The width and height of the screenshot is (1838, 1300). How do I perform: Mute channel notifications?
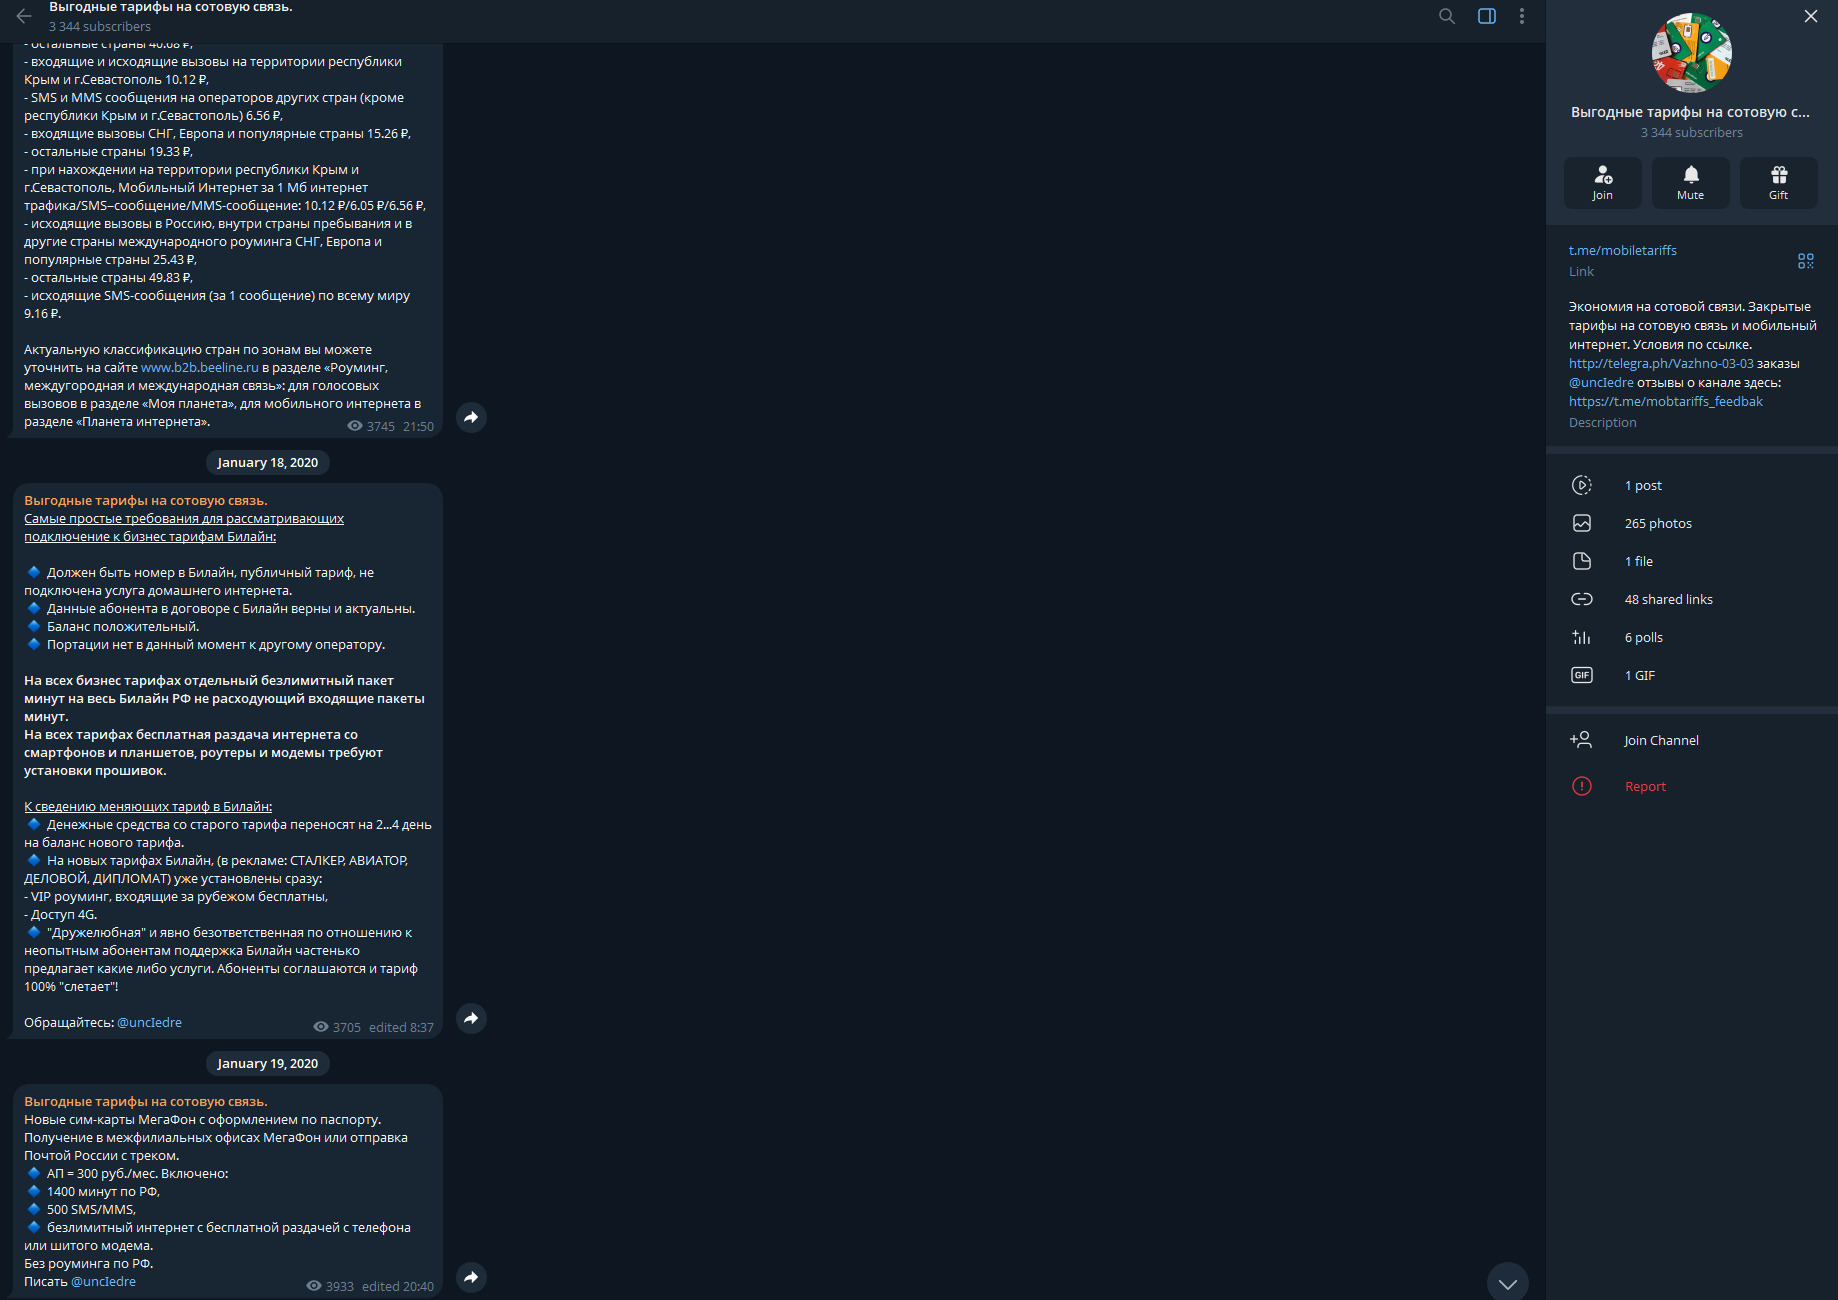pyautogui.click(x=1691, y=183)
